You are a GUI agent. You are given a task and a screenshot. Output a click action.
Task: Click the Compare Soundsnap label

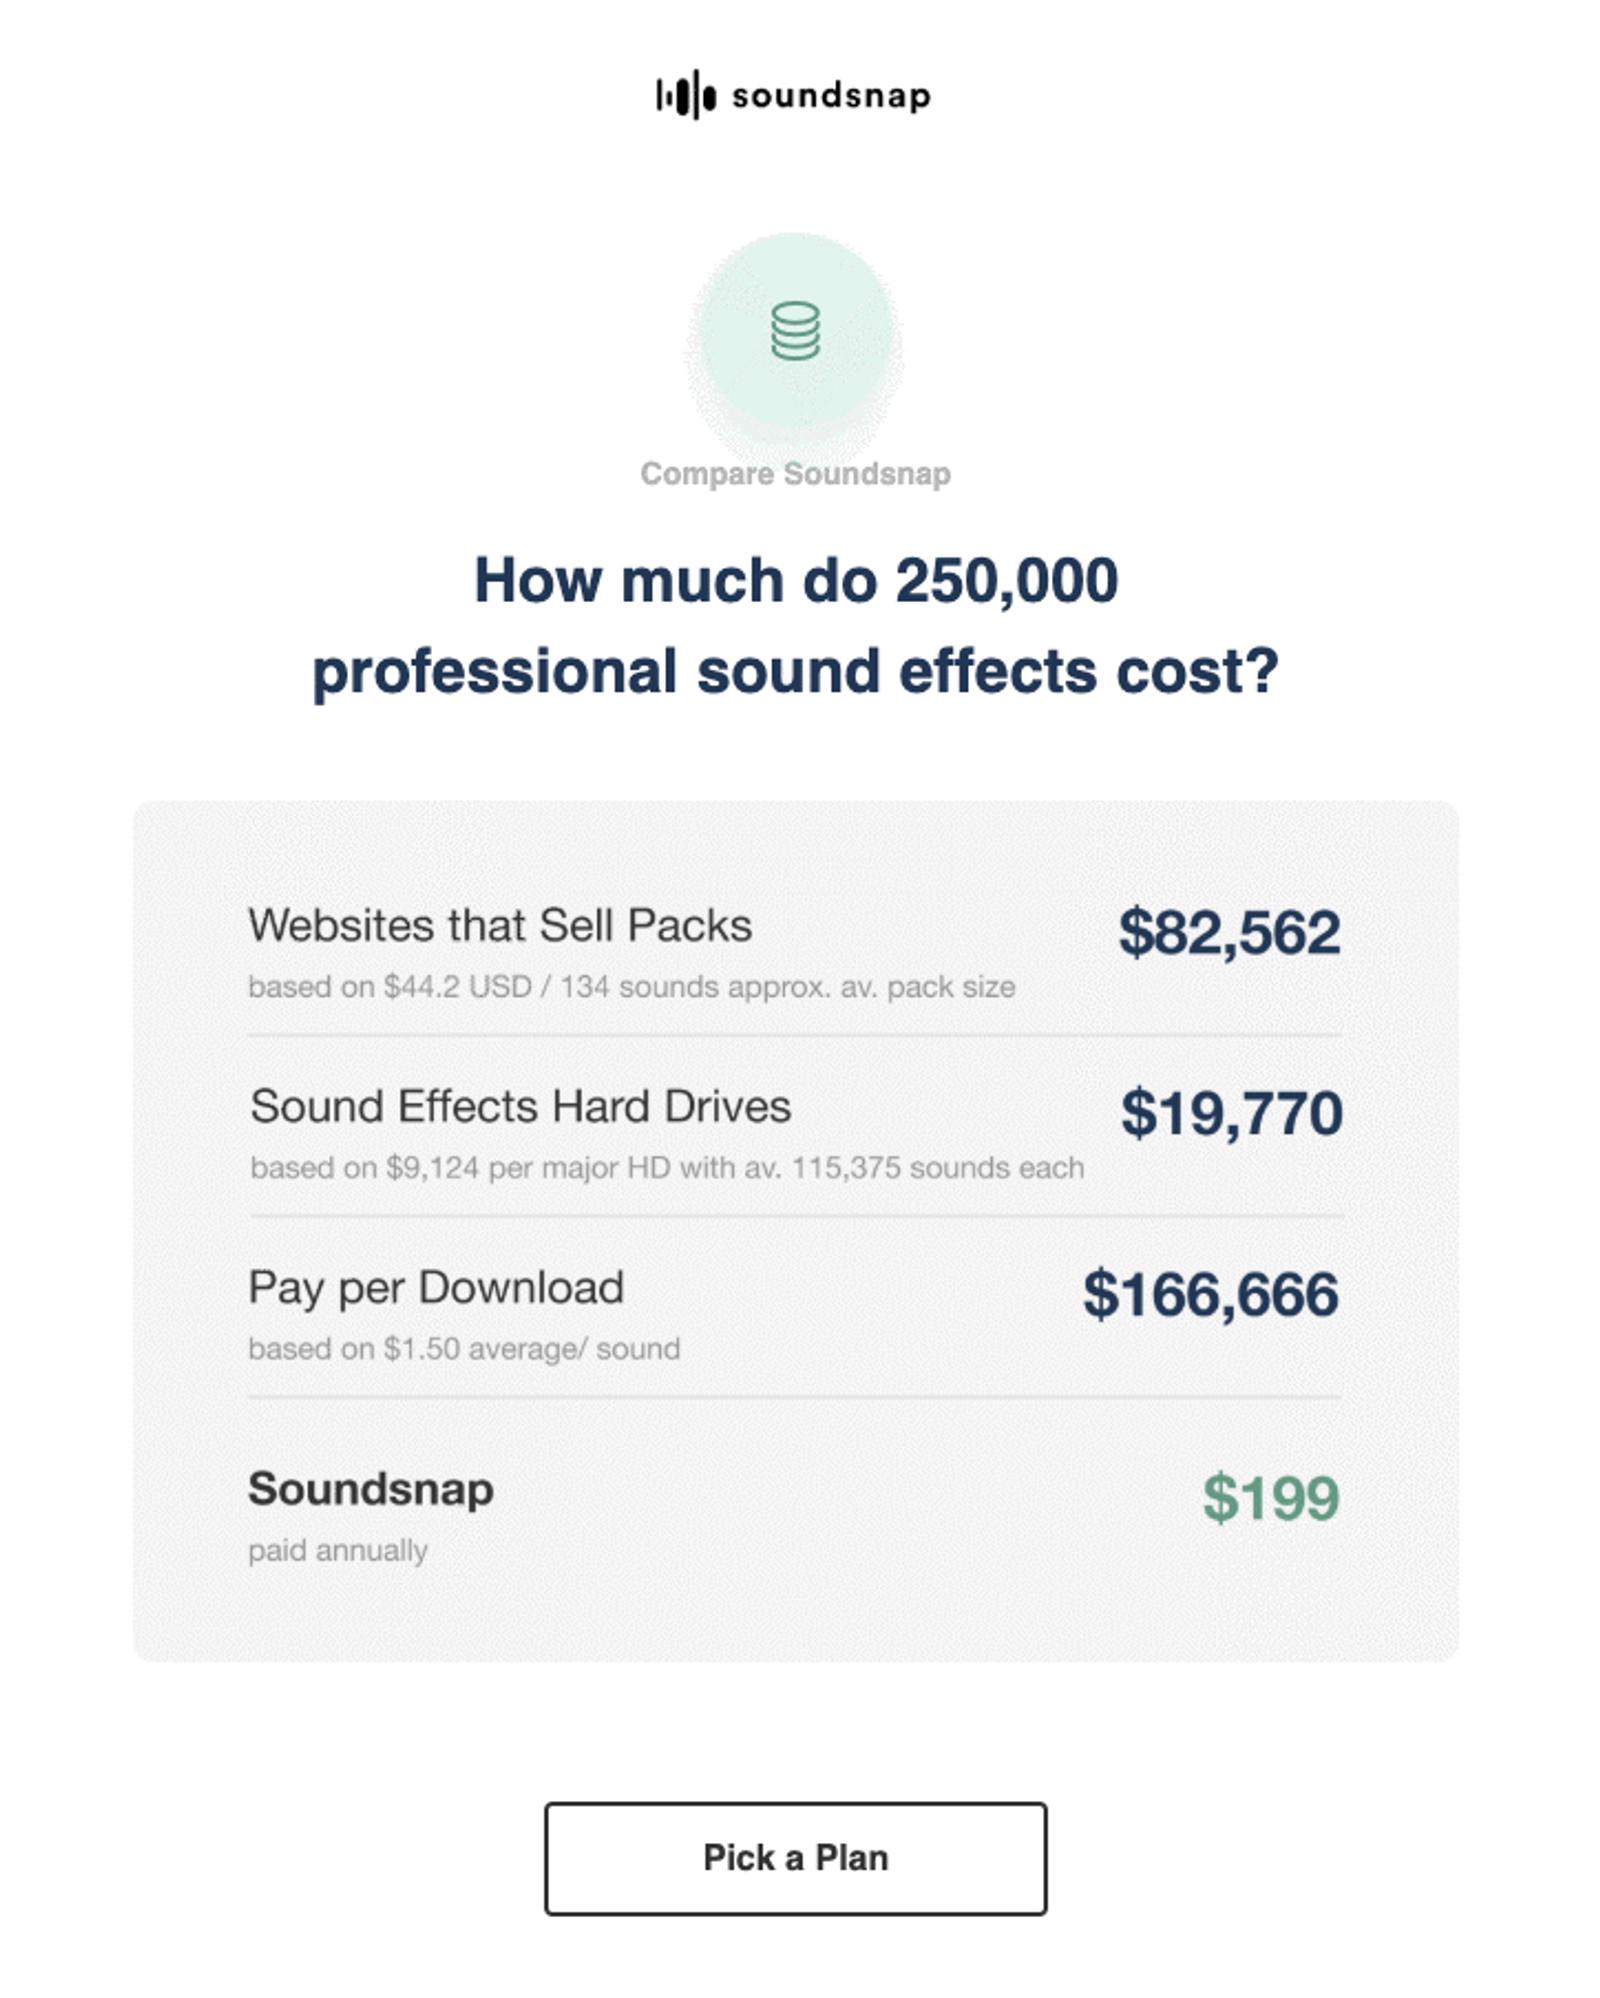(x=795, y=476)
